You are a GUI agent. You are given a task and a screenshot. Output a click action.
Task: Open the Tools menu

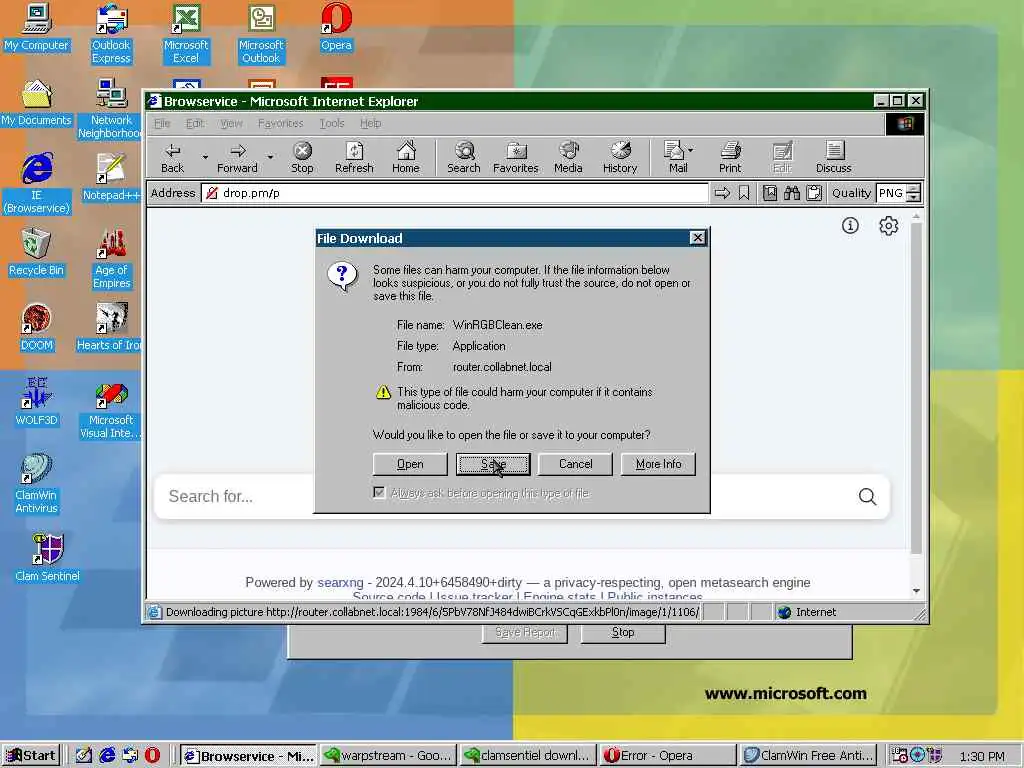(332, 123)
